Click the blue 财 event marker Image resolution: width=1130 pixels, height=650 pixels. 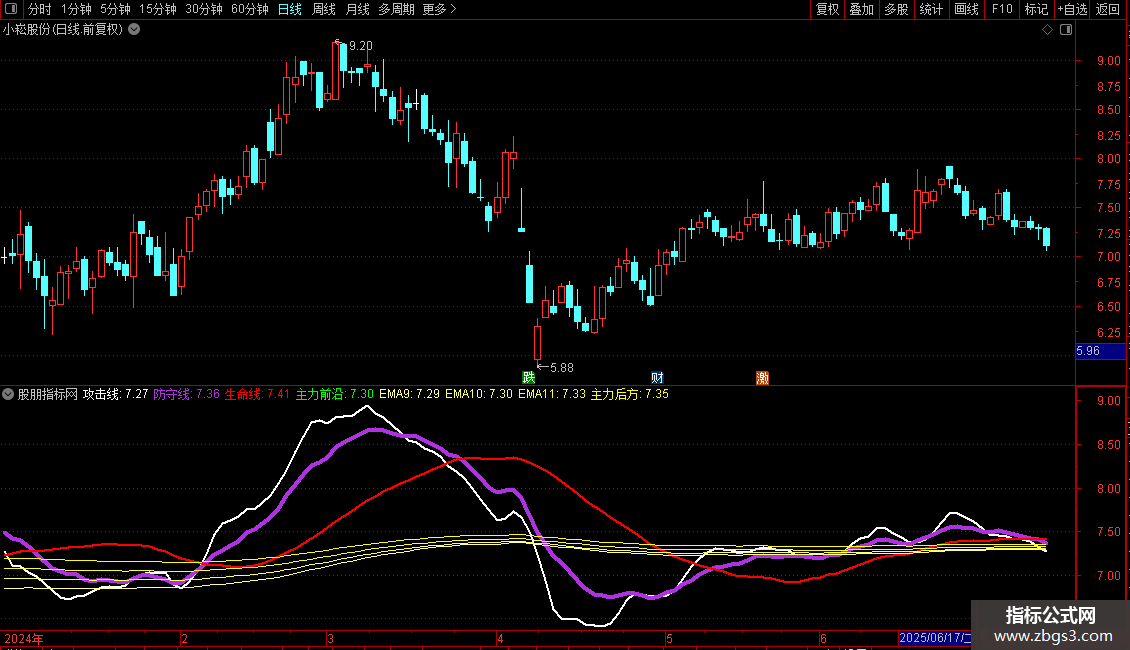pos(657,378)
